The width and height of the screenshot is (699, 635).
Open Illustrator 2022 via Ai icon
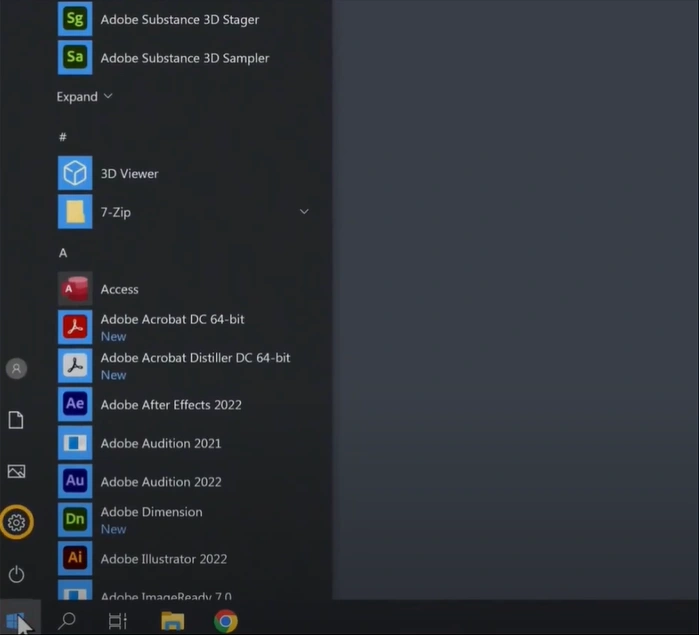(75, 558)
